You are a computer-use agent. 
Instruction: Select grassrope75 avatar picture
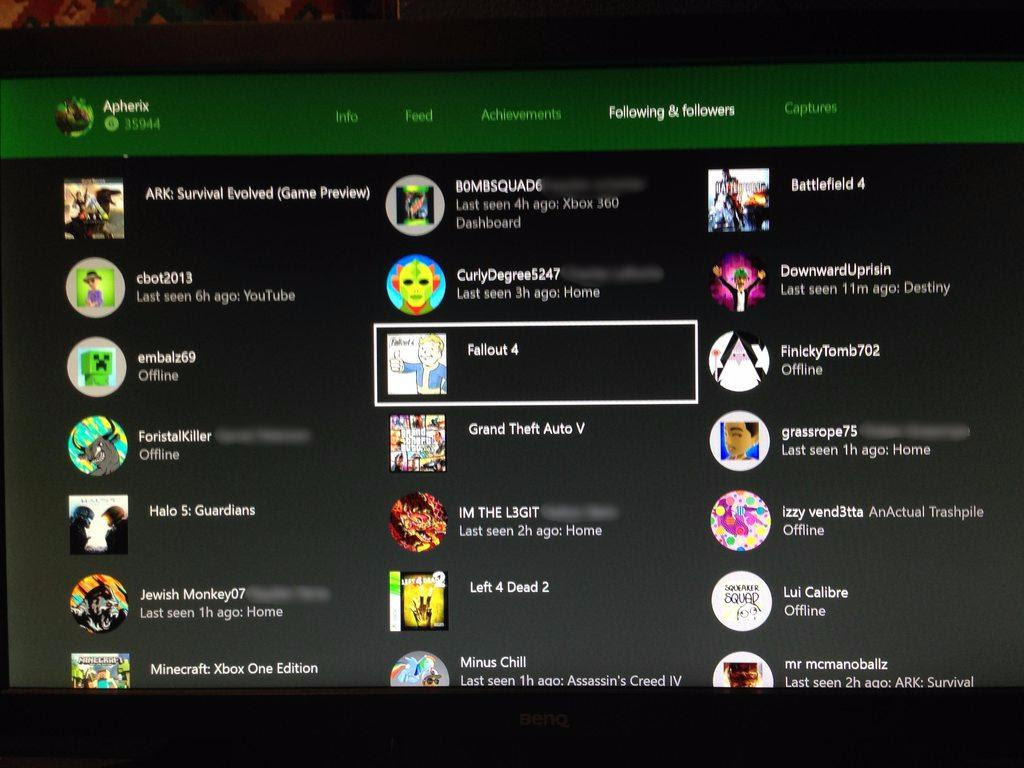tap(740, 441)
